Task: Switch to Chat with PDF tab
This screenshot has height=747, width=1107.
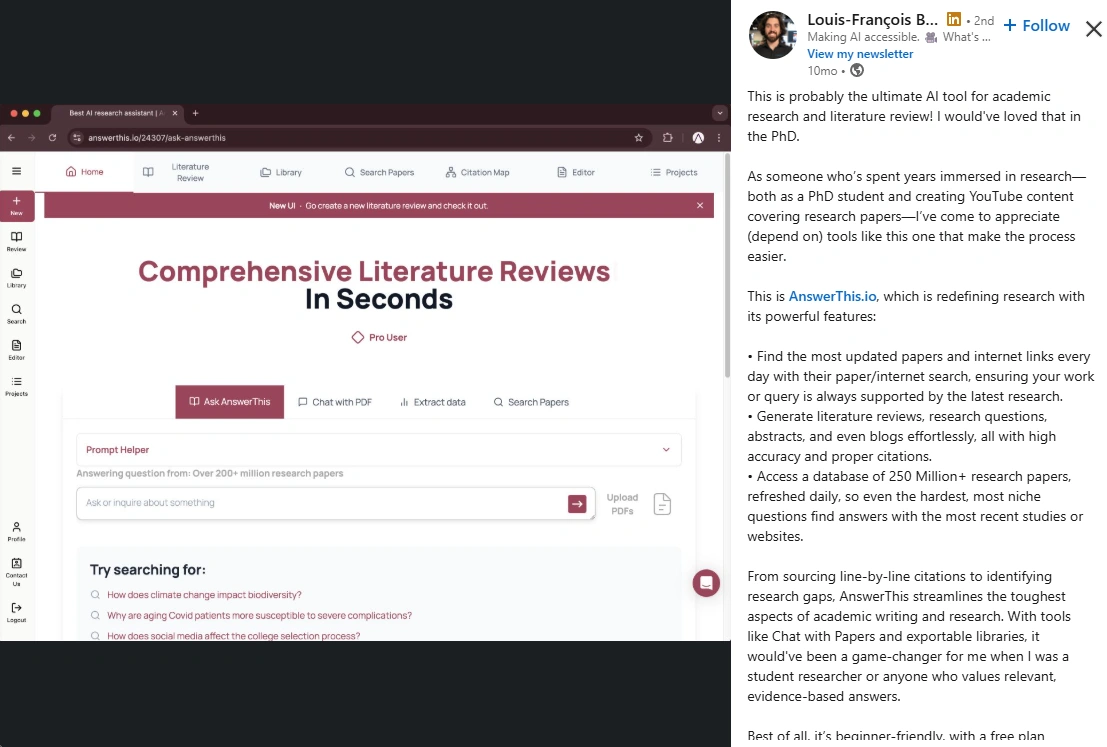Action: point(335,402)
